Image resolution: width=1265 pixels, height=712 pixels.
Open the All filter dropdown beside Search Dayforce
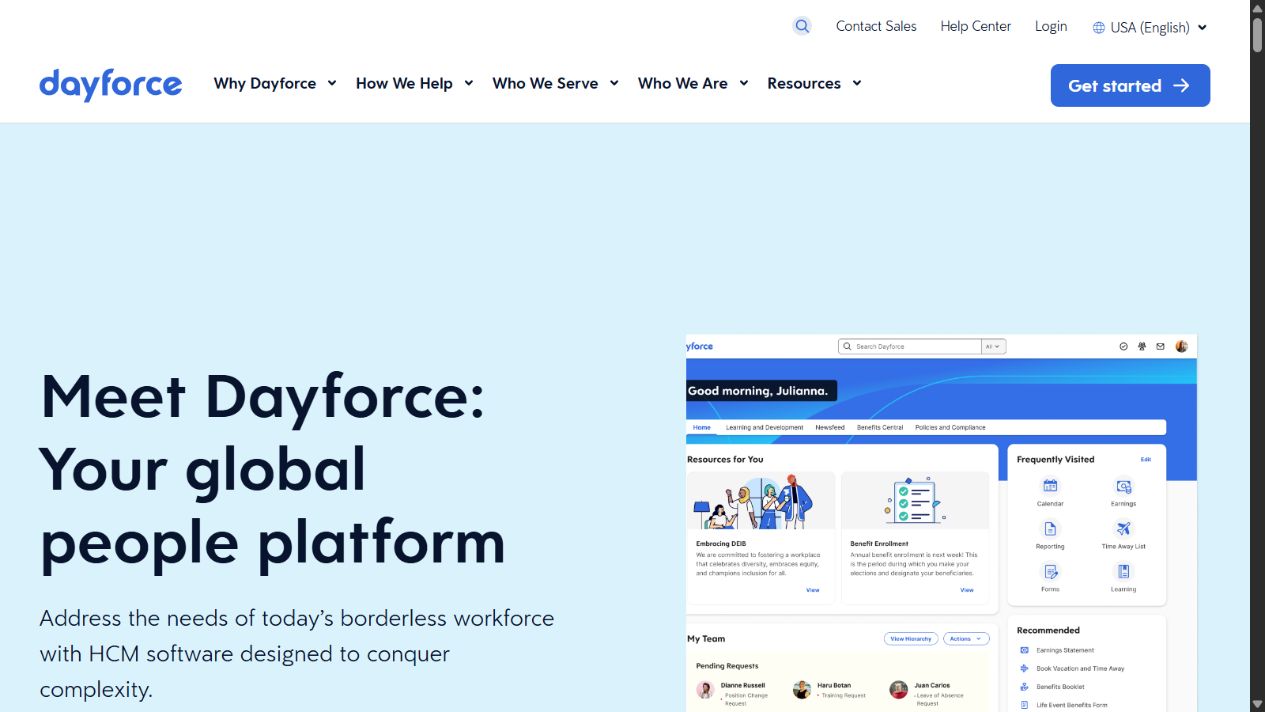pyautogui.click(x=994, y=346)
